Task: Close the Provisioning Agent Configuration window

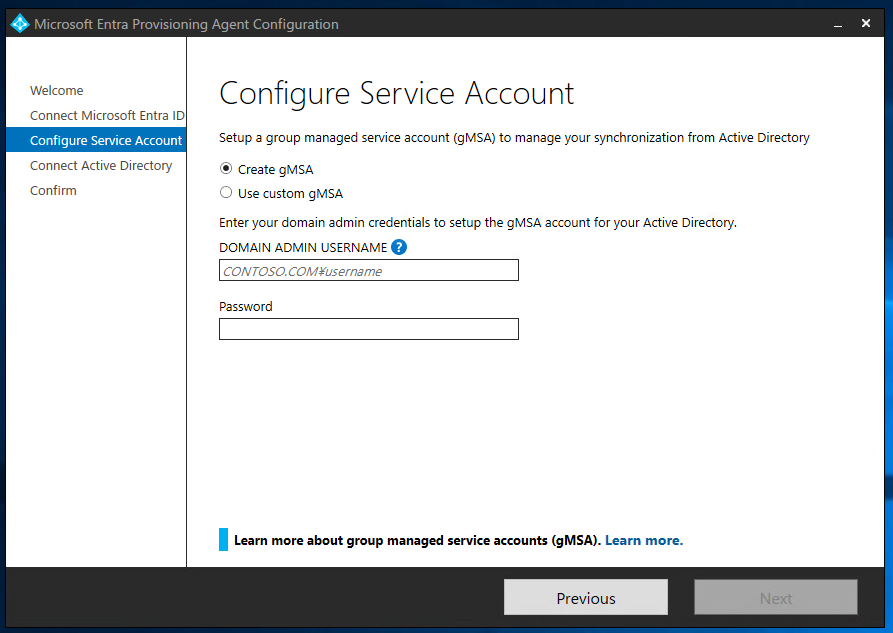Action: coord(866,23)
